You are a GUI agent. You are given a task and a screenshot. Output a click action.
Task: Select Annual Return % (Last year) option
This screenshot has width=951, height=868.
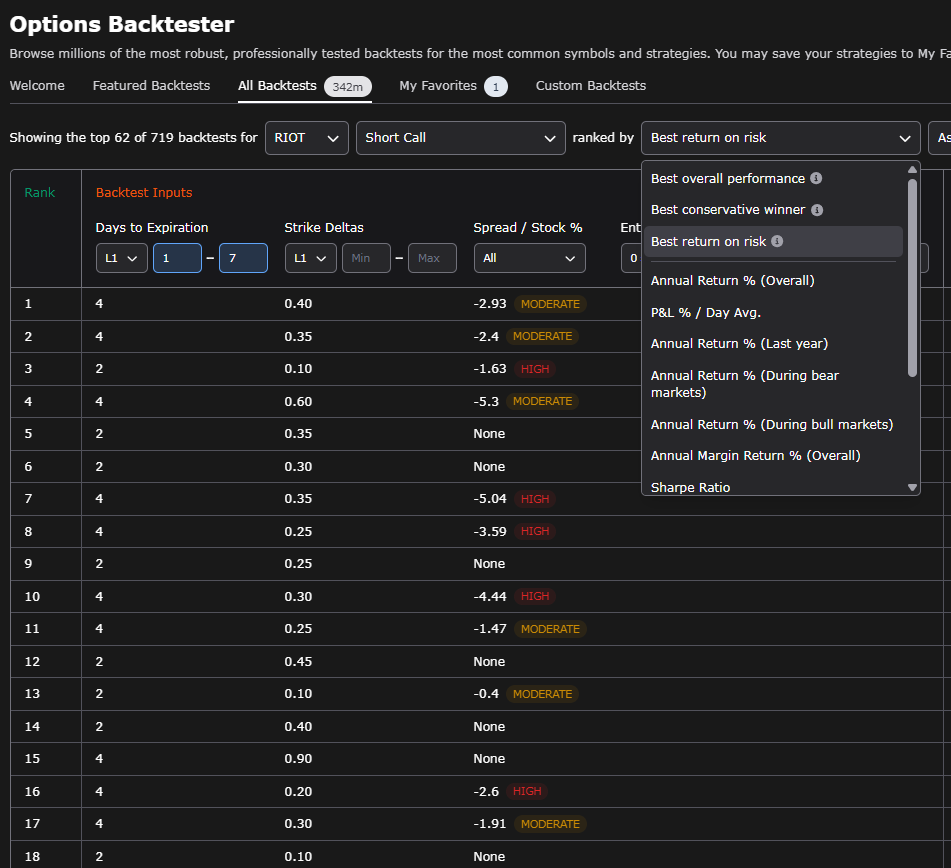pos(773,344)
